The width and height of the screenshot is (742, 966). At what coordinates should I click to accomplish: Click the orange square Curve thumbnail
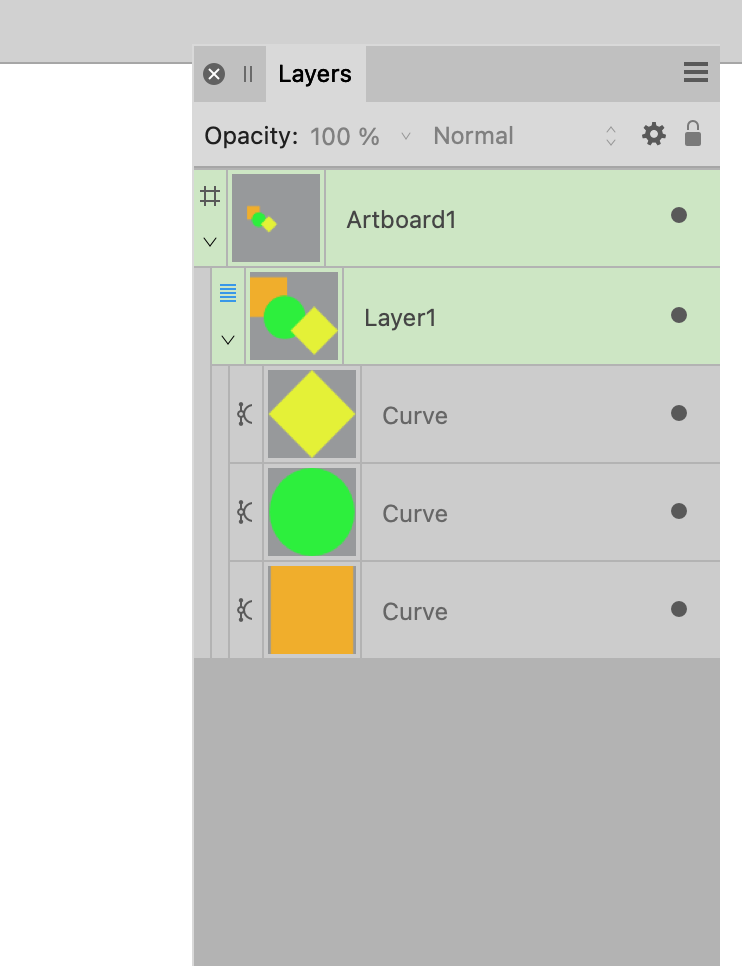pyautogui.click(x=312, y=610)
